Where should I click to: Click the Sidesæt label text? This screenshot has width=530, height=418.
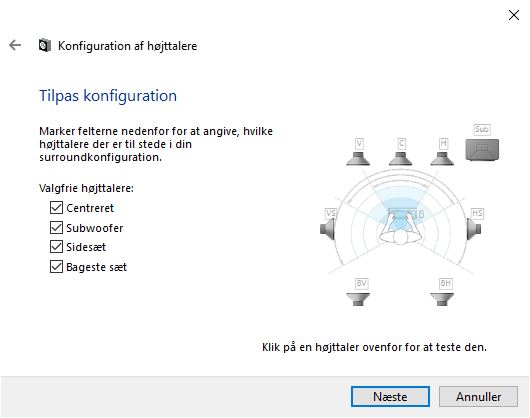[x=86, y=247]
